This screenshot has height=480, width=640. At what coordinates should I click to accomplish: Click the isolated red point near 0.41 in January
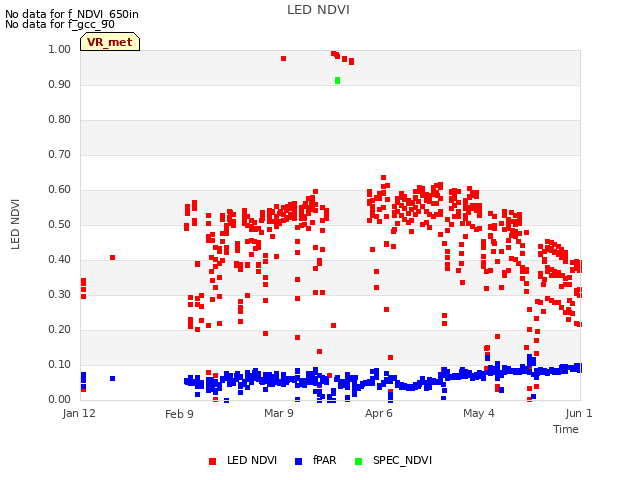click(x=112, y=258)
